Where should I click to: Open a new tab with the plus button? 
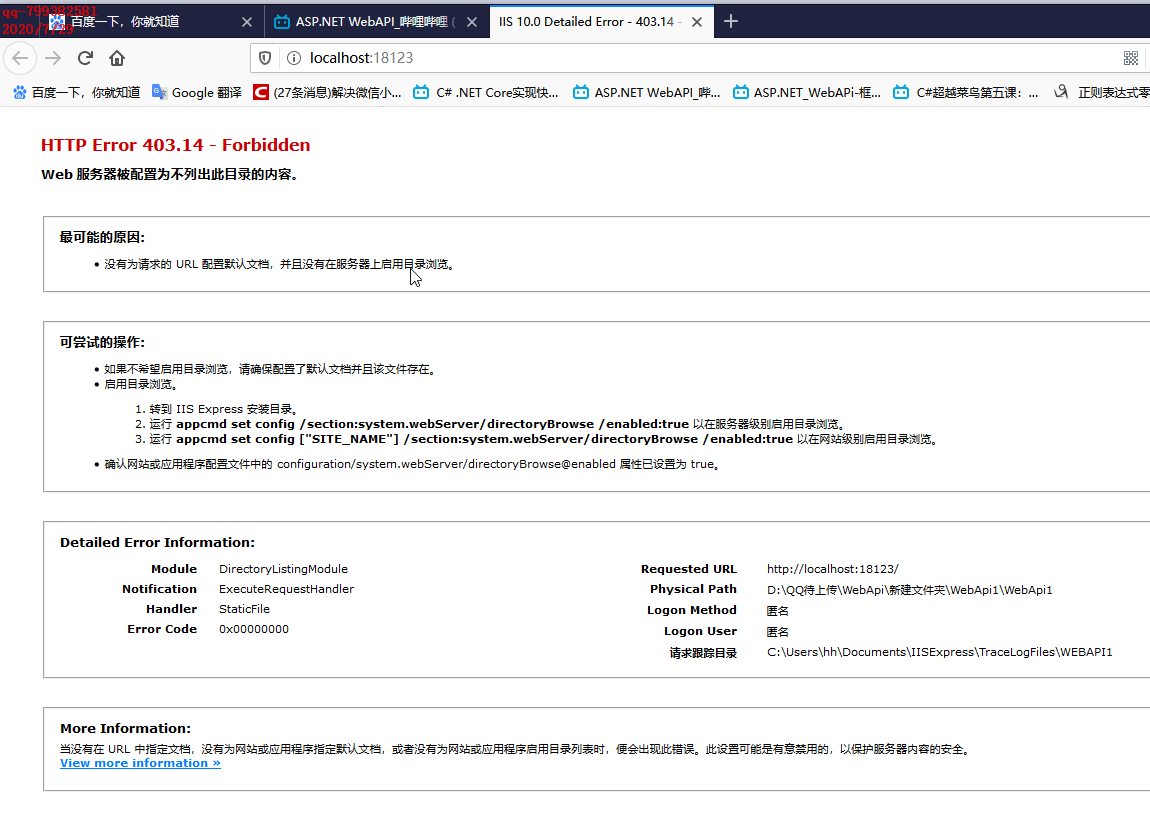click(x=731, y=21)
